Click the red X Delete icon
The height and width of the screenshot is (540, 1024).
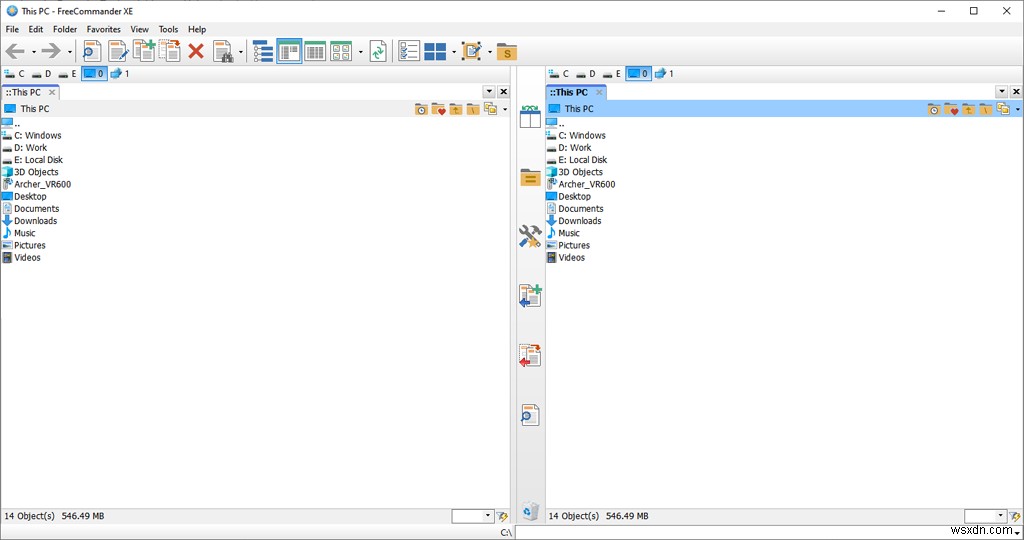[196, 51]
